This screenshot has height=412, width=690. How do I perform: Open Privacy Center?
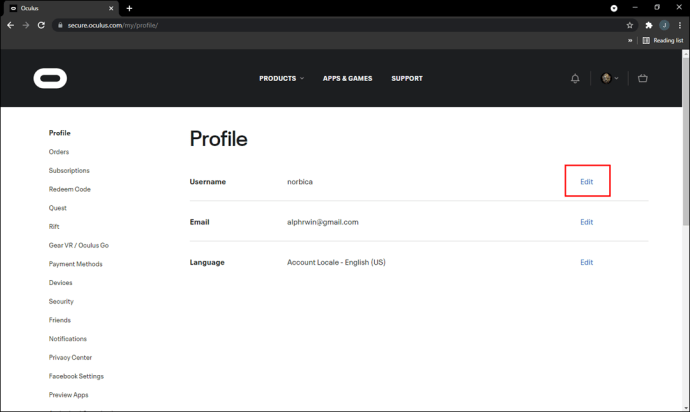pyautogui.click(x=70, y=357)
